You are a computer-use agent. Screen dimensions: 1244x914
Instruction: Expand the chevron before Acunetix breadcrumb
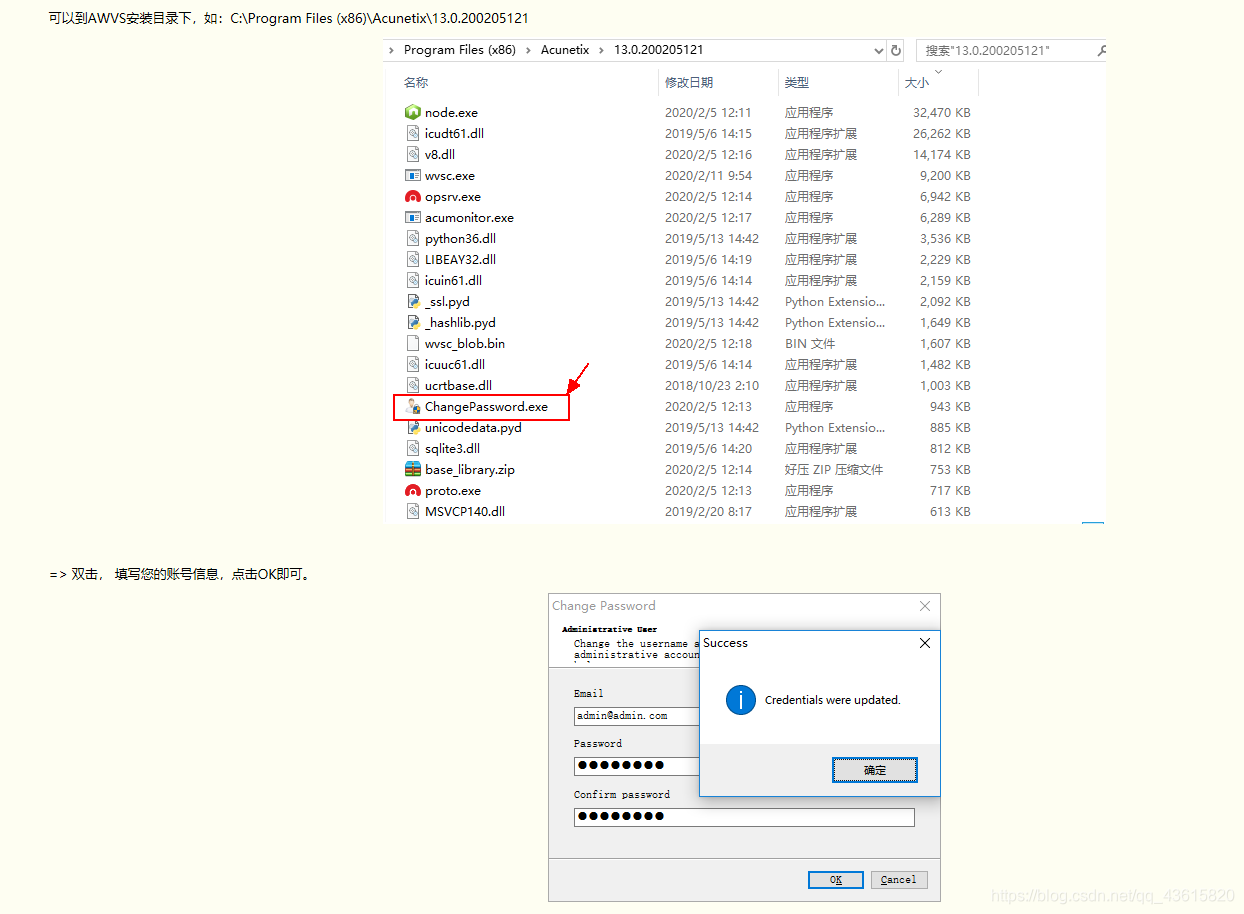tap(531, 50)
